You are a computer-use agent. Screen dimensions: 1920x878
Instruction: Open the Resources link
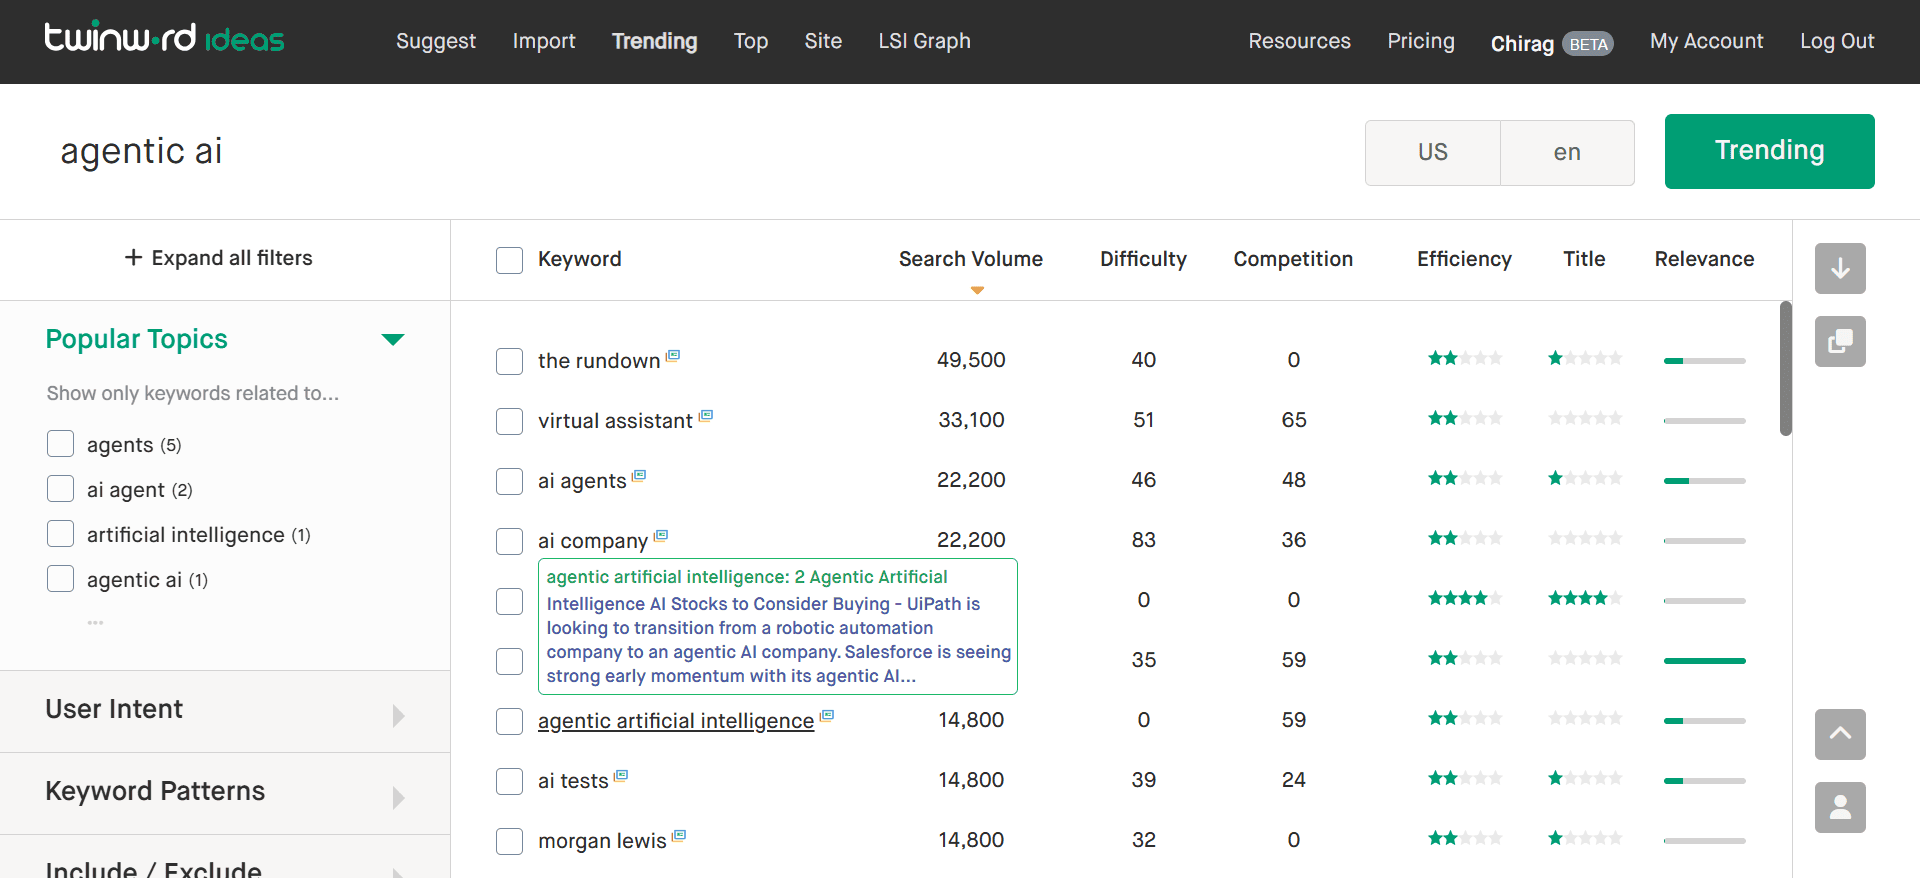point(1299,41)
